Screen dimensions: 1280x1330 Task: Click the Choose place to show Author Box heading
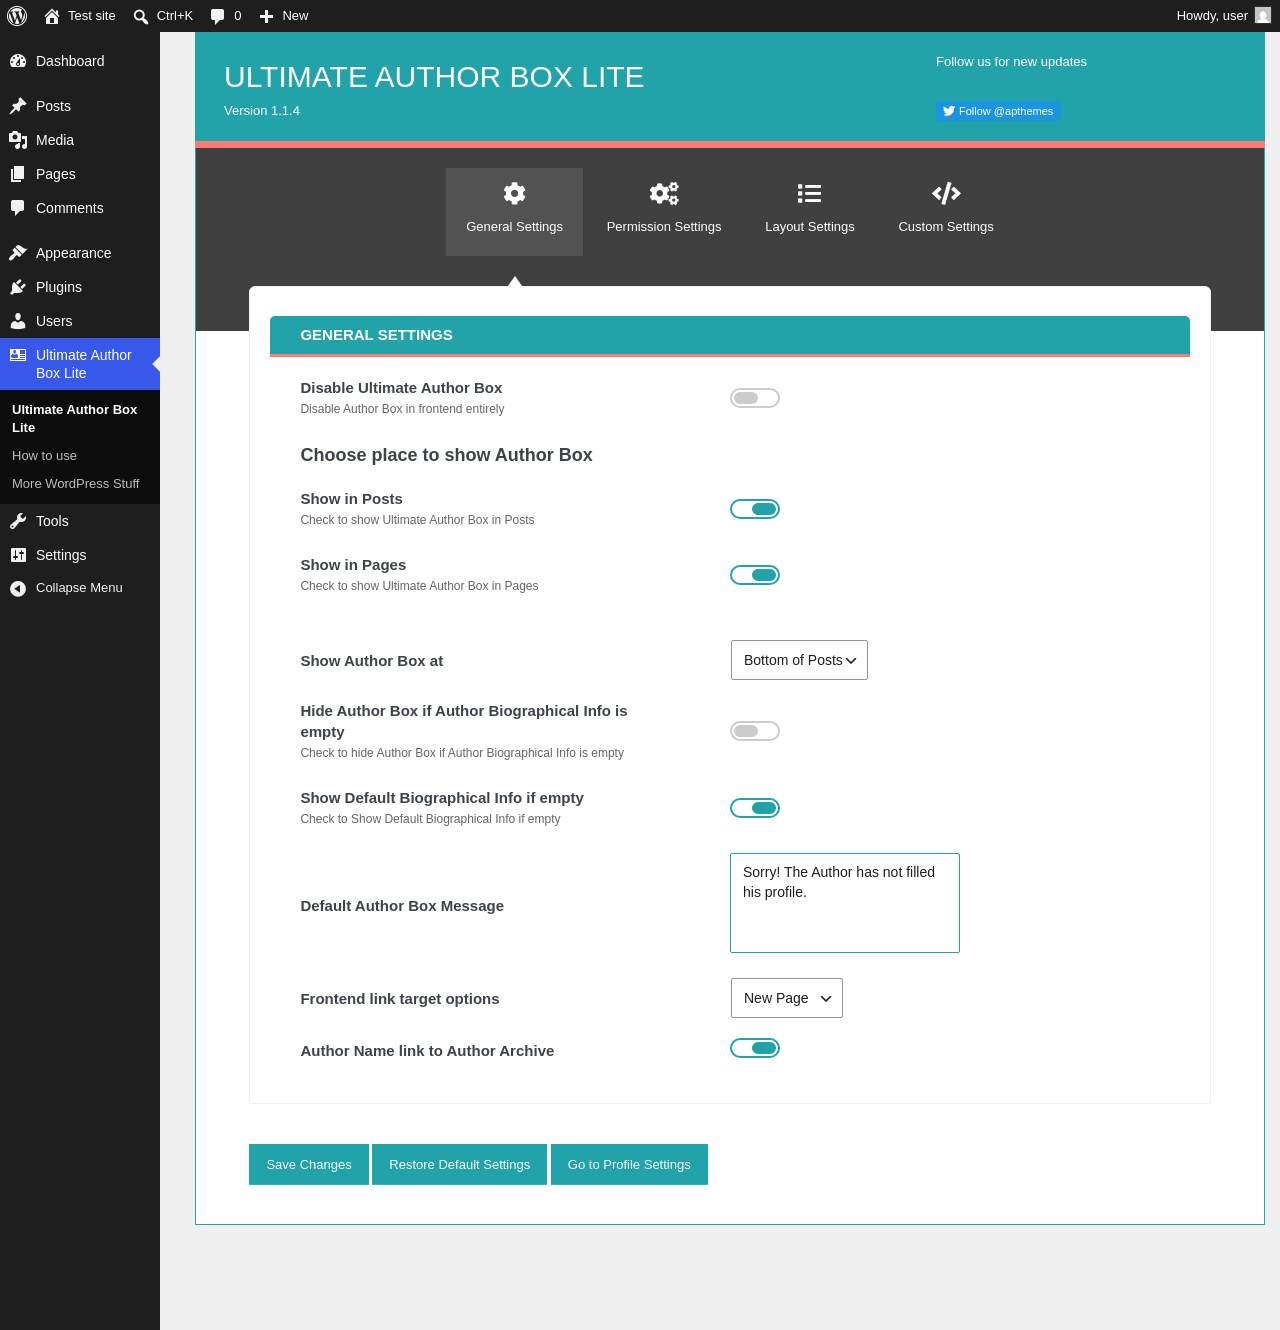coord(446,455)
